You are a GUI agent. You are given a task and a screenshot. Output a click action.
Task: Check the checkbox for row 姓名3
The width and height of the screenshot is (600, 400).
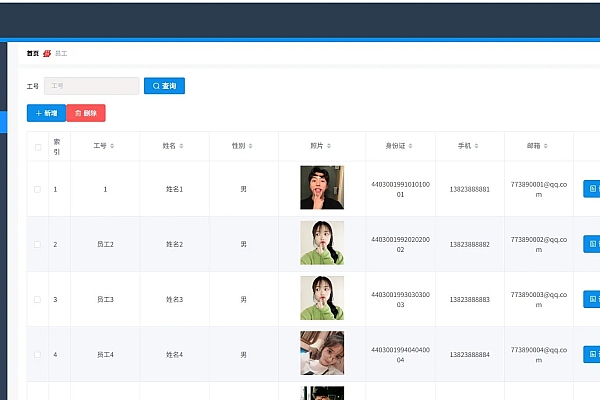pyautogui.click(x=38, y=299)
